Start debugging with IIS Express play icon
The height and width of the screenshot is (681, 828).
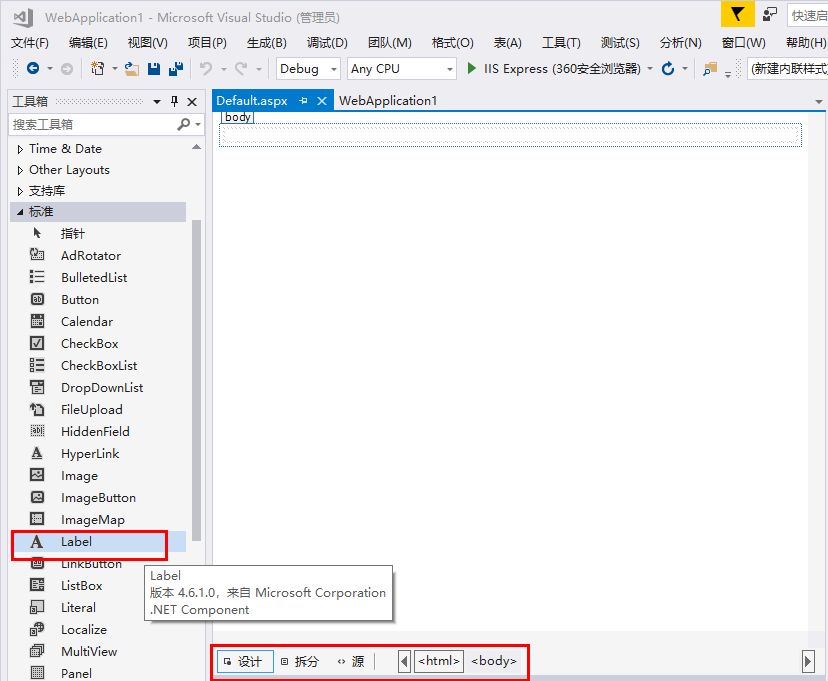coord(472,68)
